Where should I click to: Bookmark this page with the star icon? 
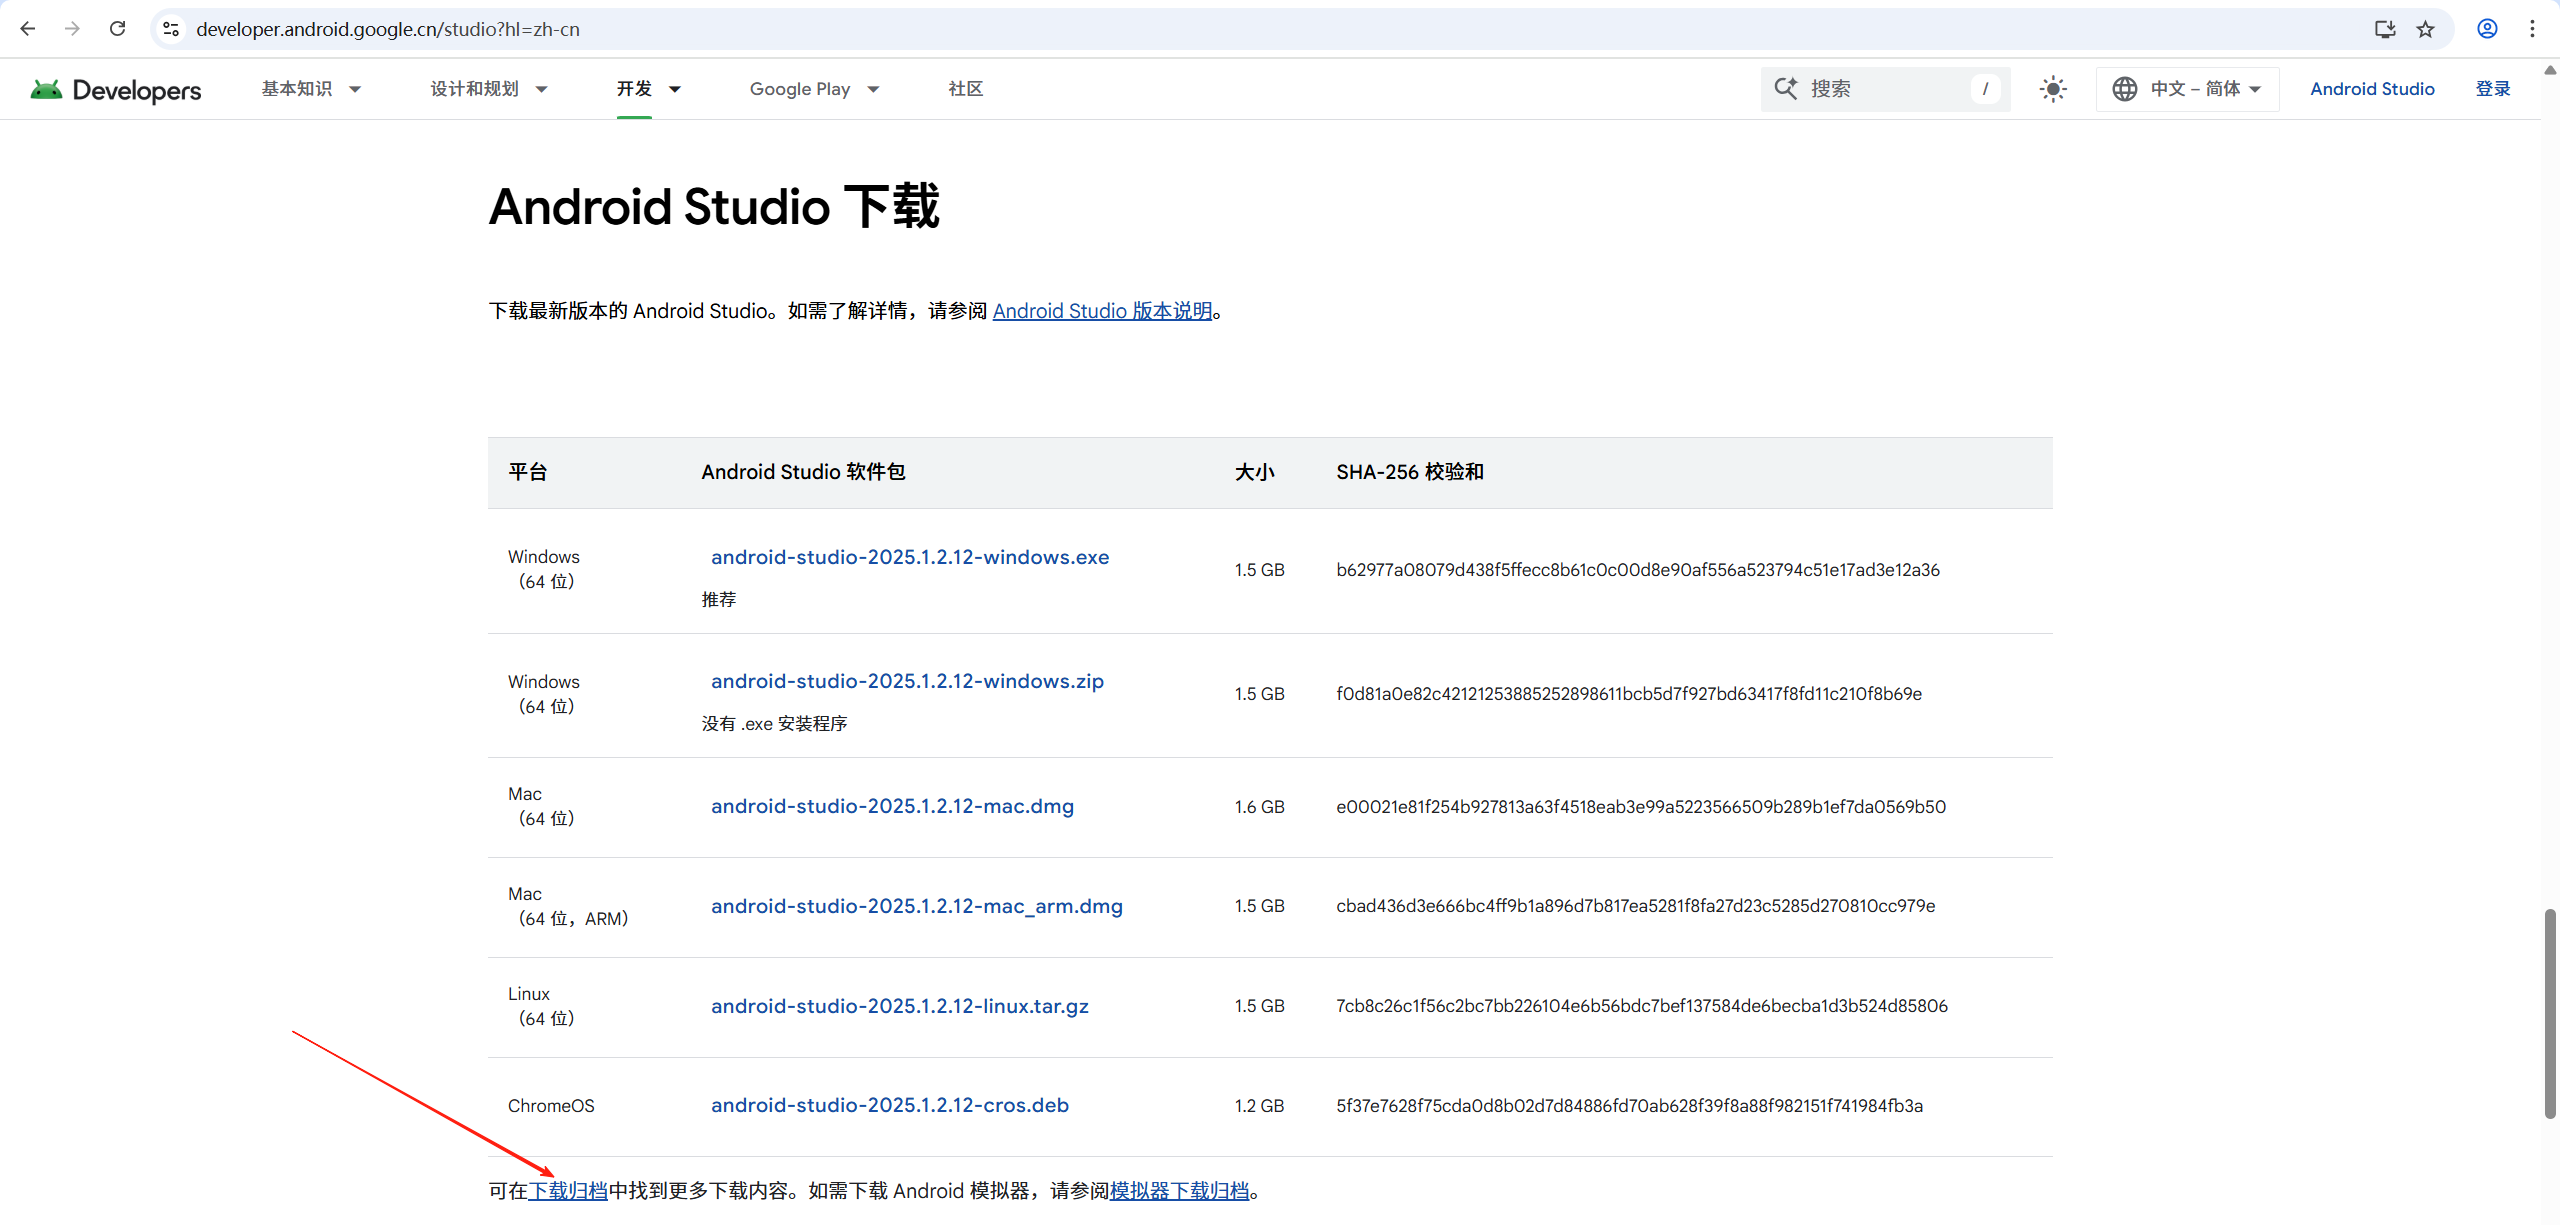2425,29
